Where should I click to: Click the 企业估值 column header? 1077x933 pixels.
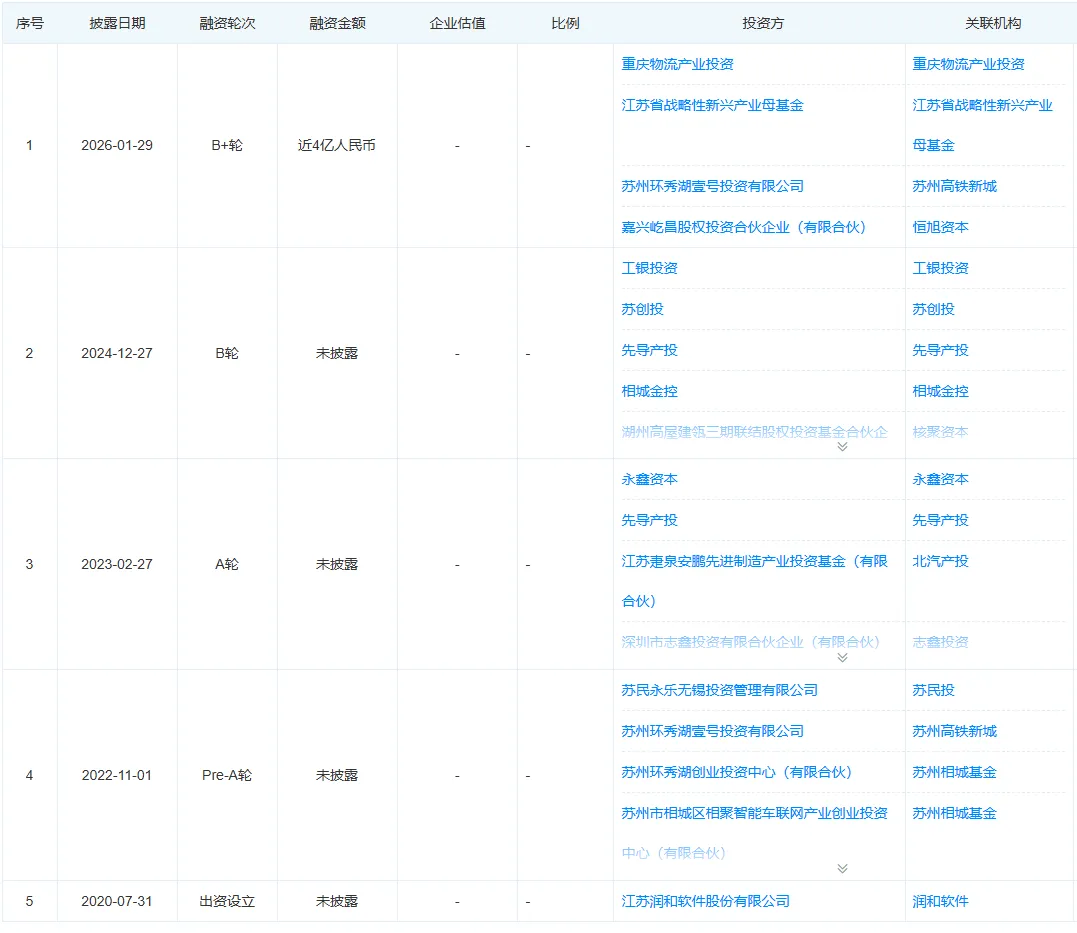[457, 23]
